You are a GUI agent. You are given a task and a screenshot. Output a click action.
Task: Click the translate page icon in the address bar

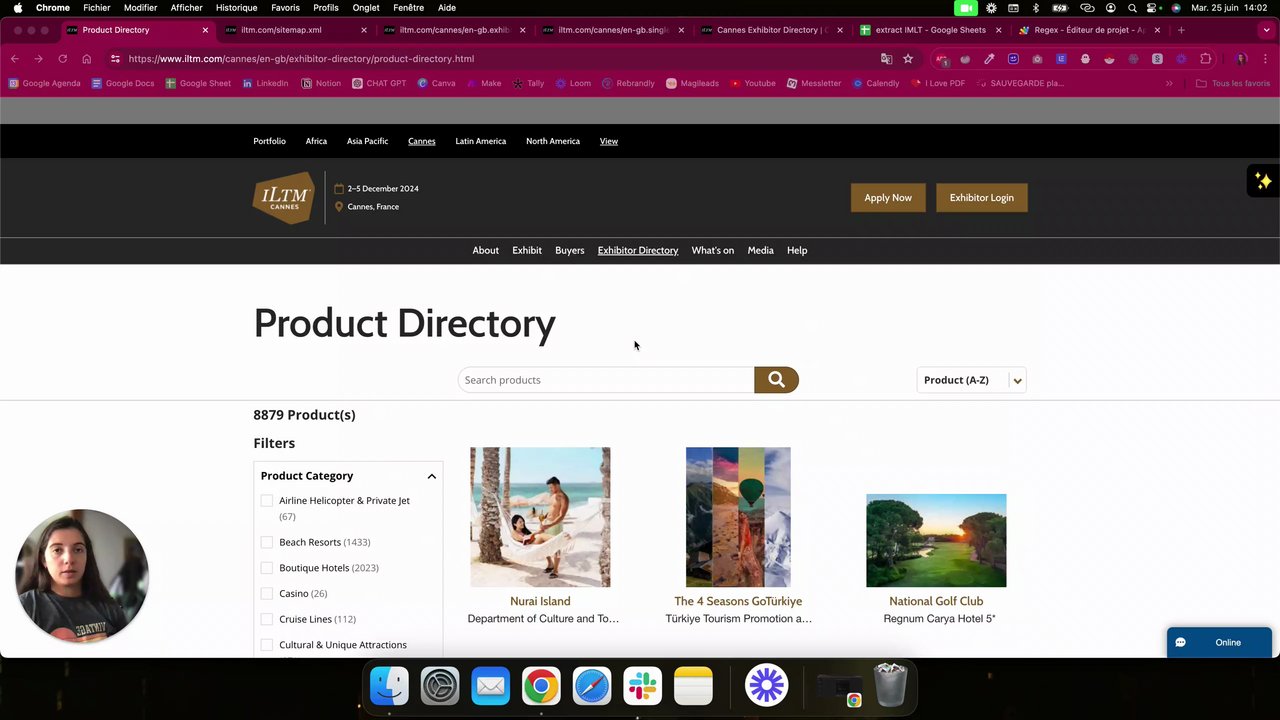886,59
